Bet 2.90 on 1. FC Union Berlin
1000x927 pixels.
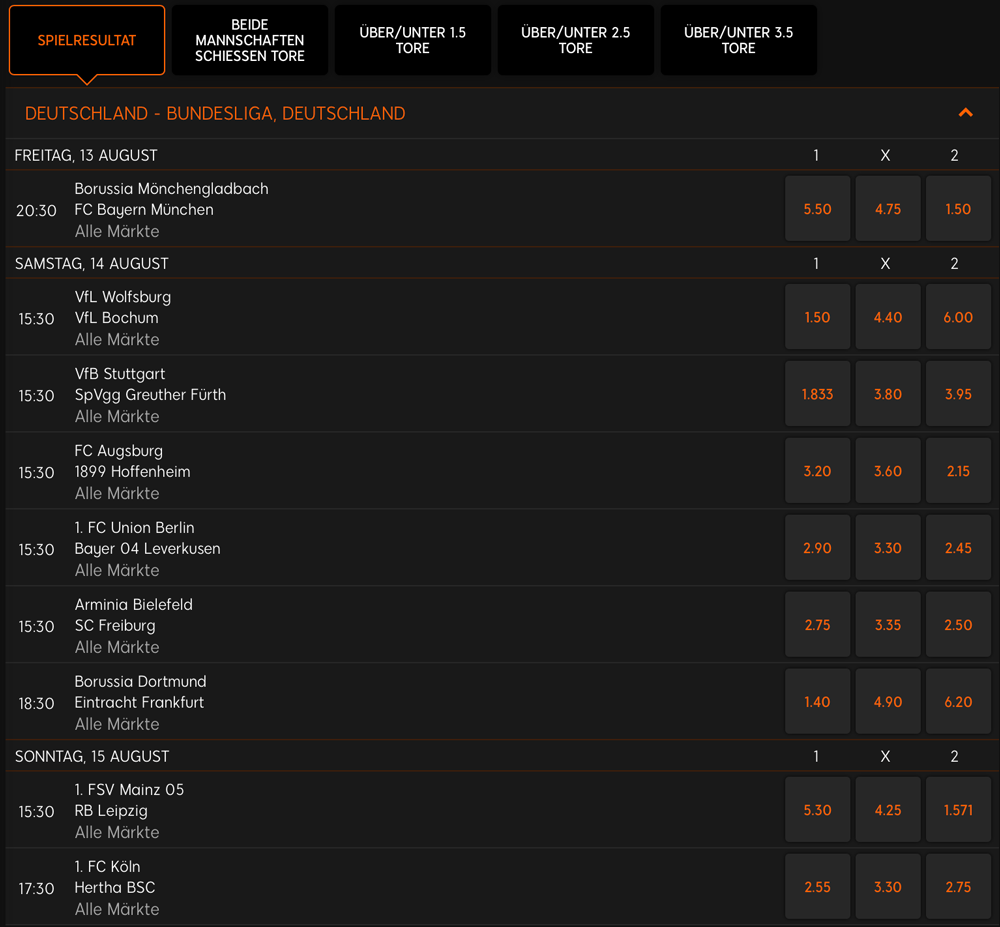coord(818,548)
